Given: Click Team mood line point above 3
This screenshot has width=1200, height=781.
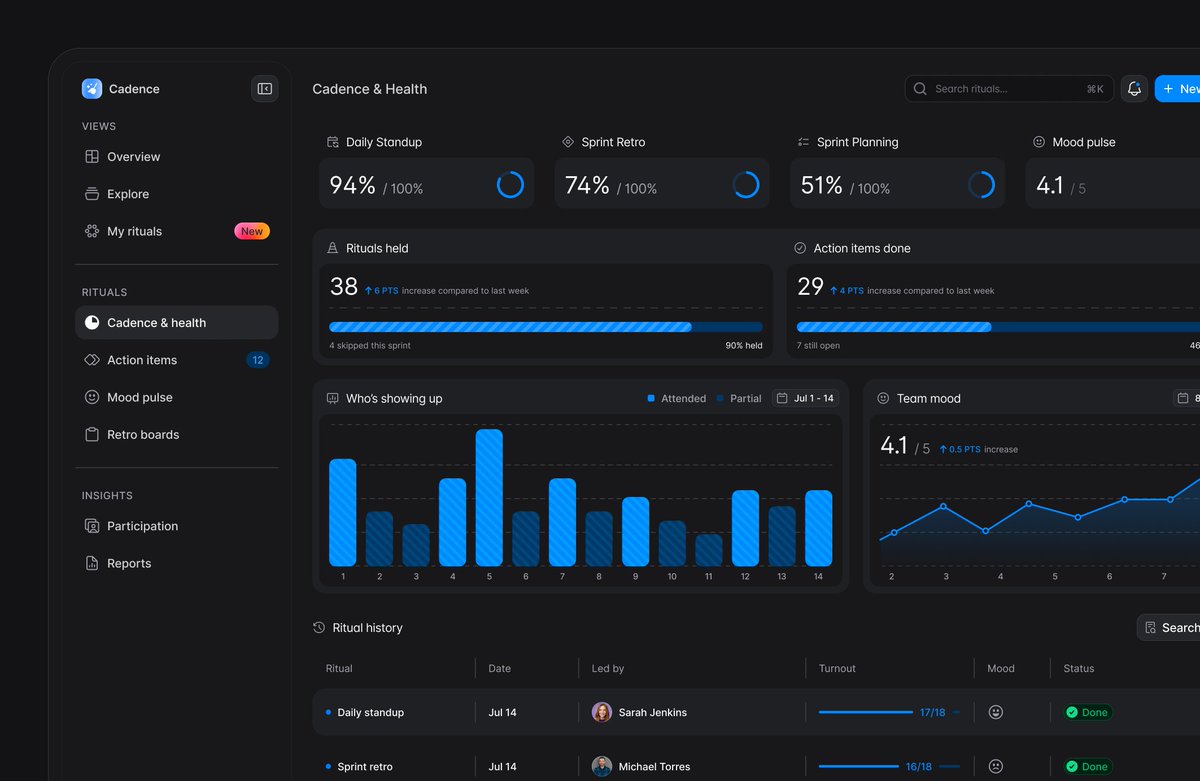Looking at the screenshot, I should (944, 506).
